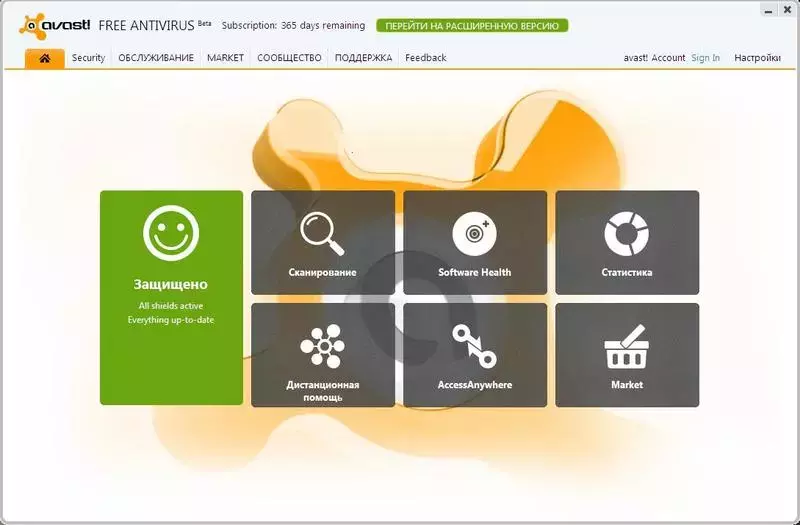Click the FREE ANTIVIRUS title text
This screenshot has height=525, width=800.
[146, 26]
